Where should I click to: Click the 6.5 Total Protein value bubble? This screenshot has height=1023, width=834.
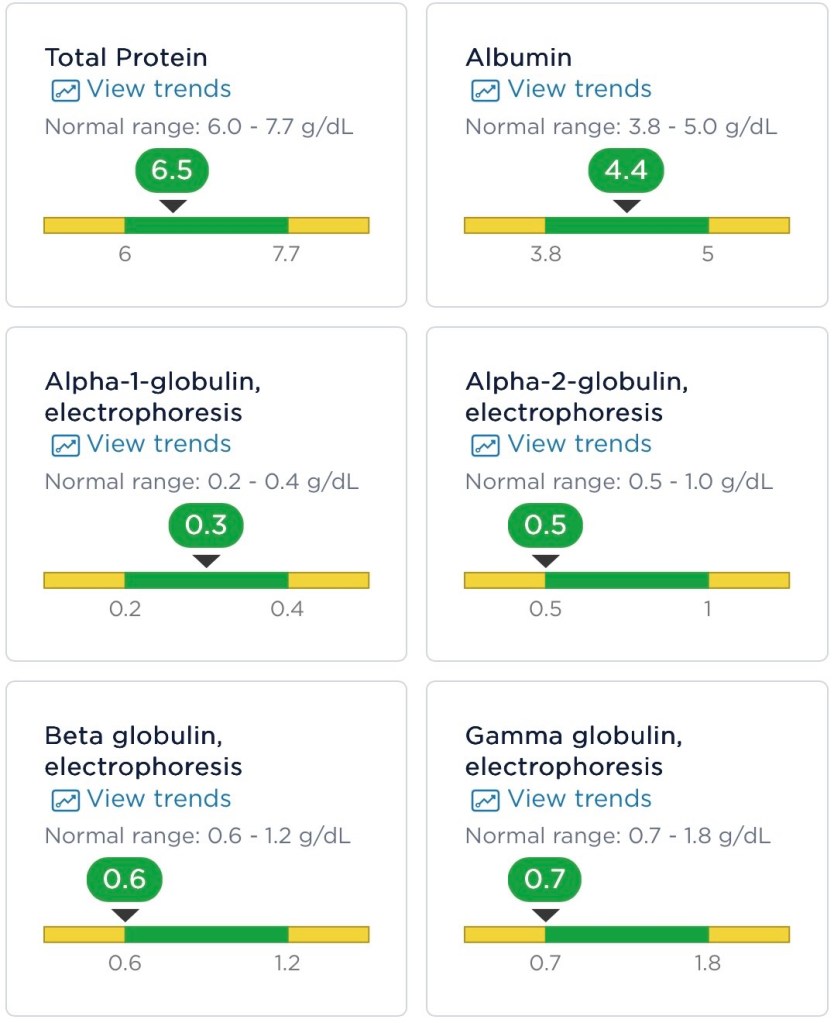(x=172, y=171)
